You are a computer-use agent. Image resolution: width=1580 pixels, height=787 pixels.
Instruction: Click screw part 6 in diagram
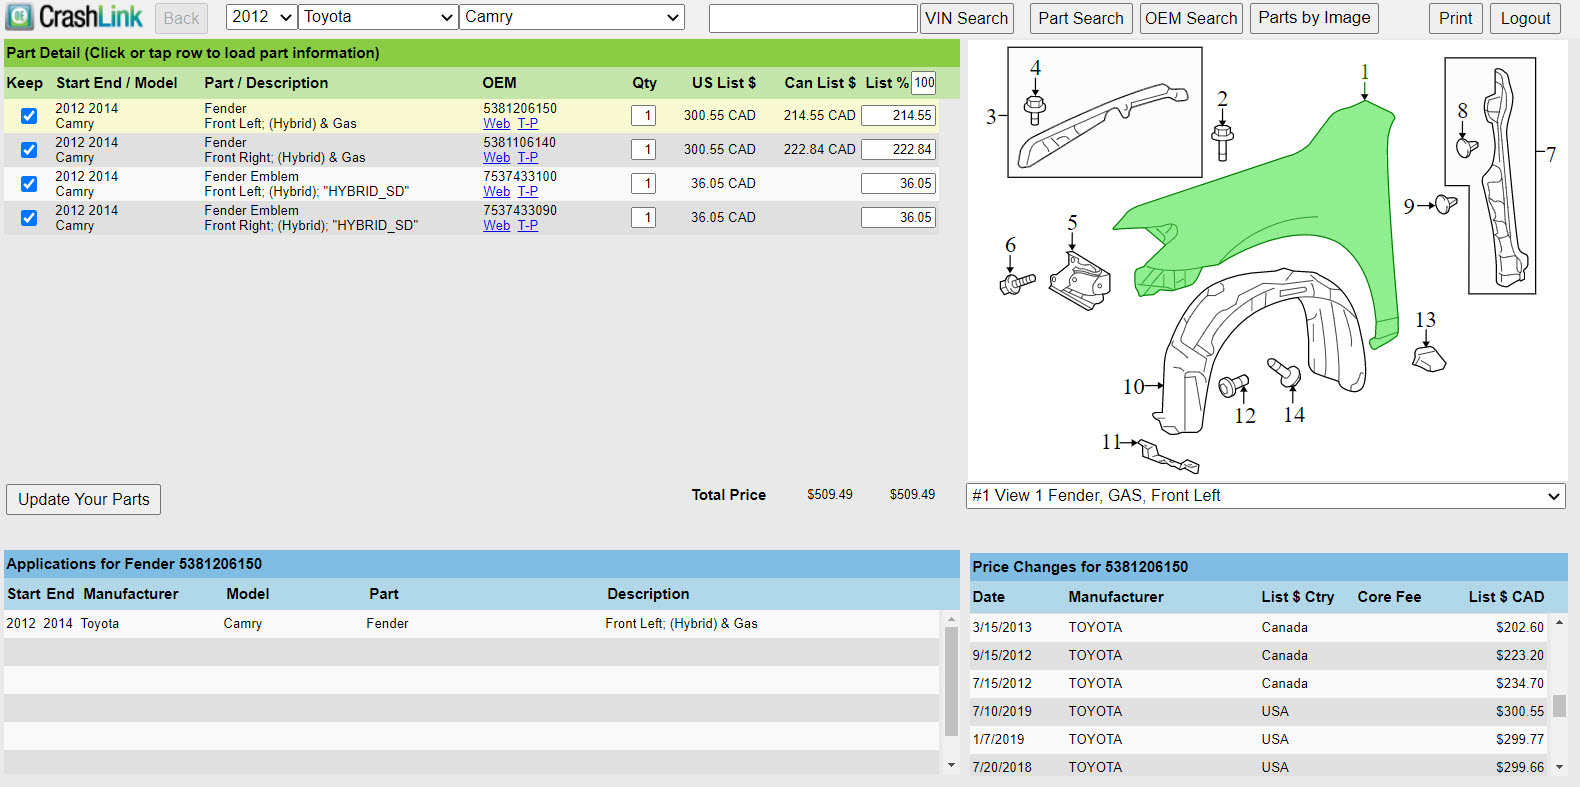coord(1017,285)
